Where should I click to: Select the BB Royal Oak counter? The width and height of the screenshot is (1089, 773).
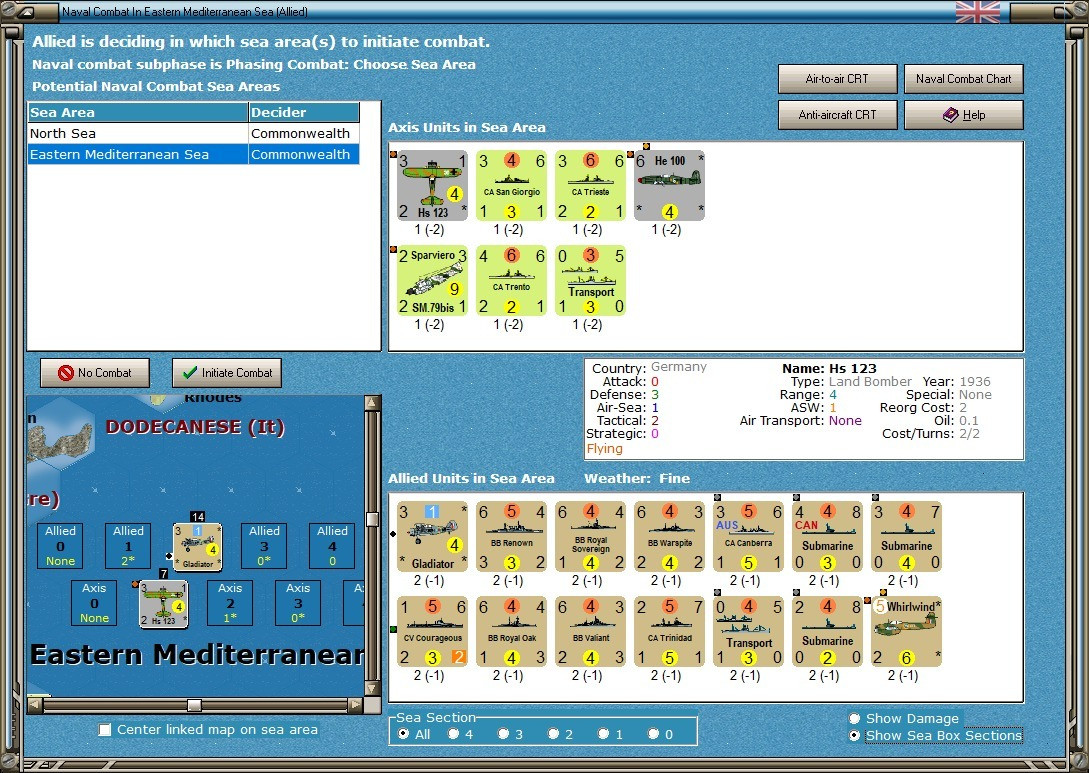(x=512, y=632)
